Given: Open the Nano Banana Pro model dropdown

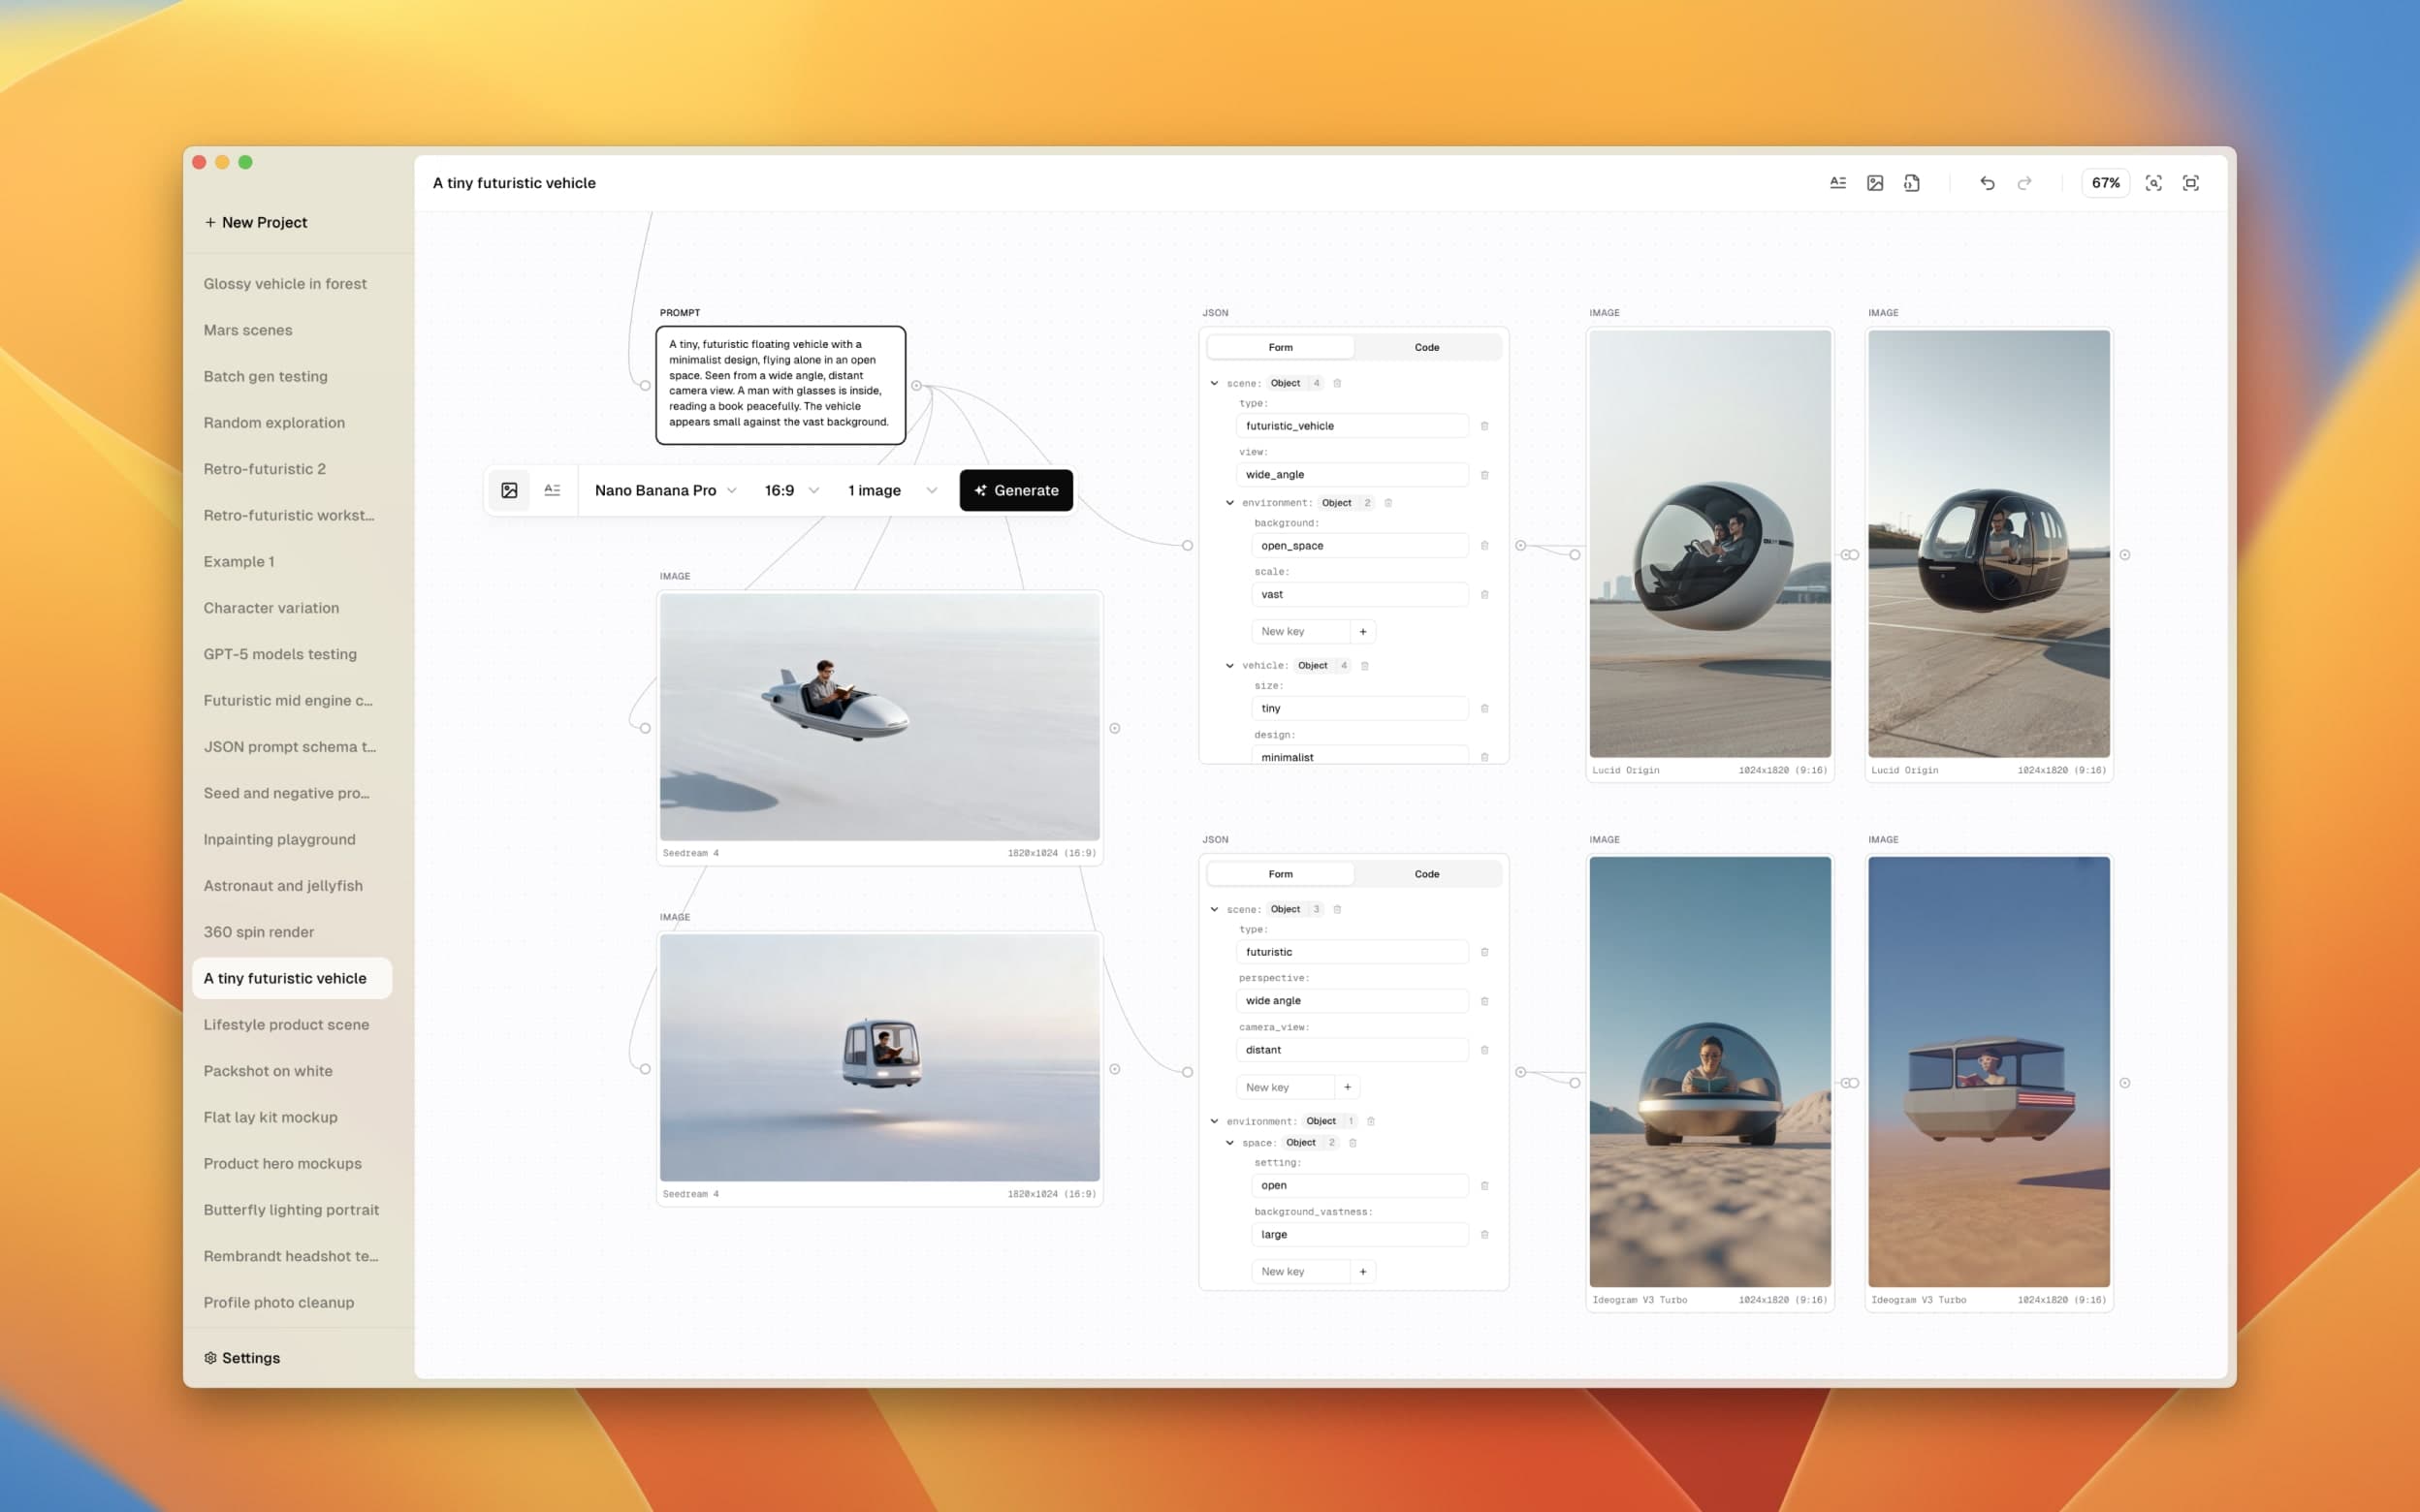Looking at the screenshot, I should [664, 490].
